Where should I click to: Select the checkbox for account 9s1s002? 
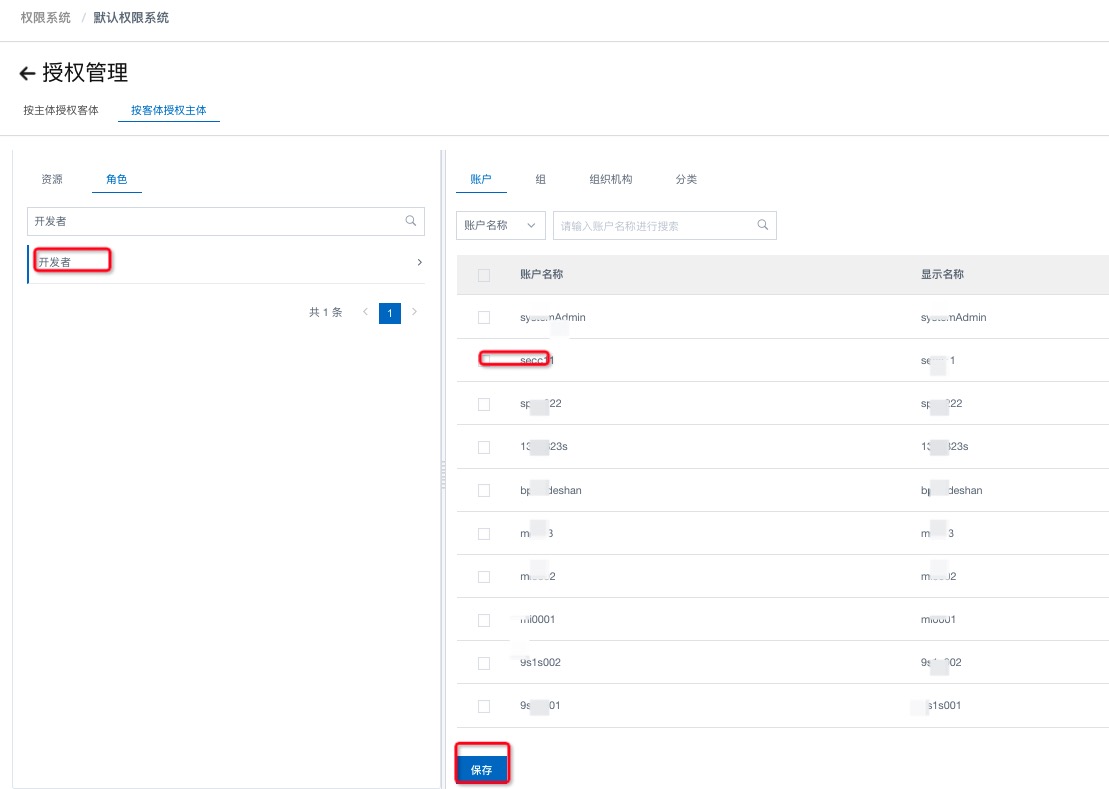click(484, 663)
